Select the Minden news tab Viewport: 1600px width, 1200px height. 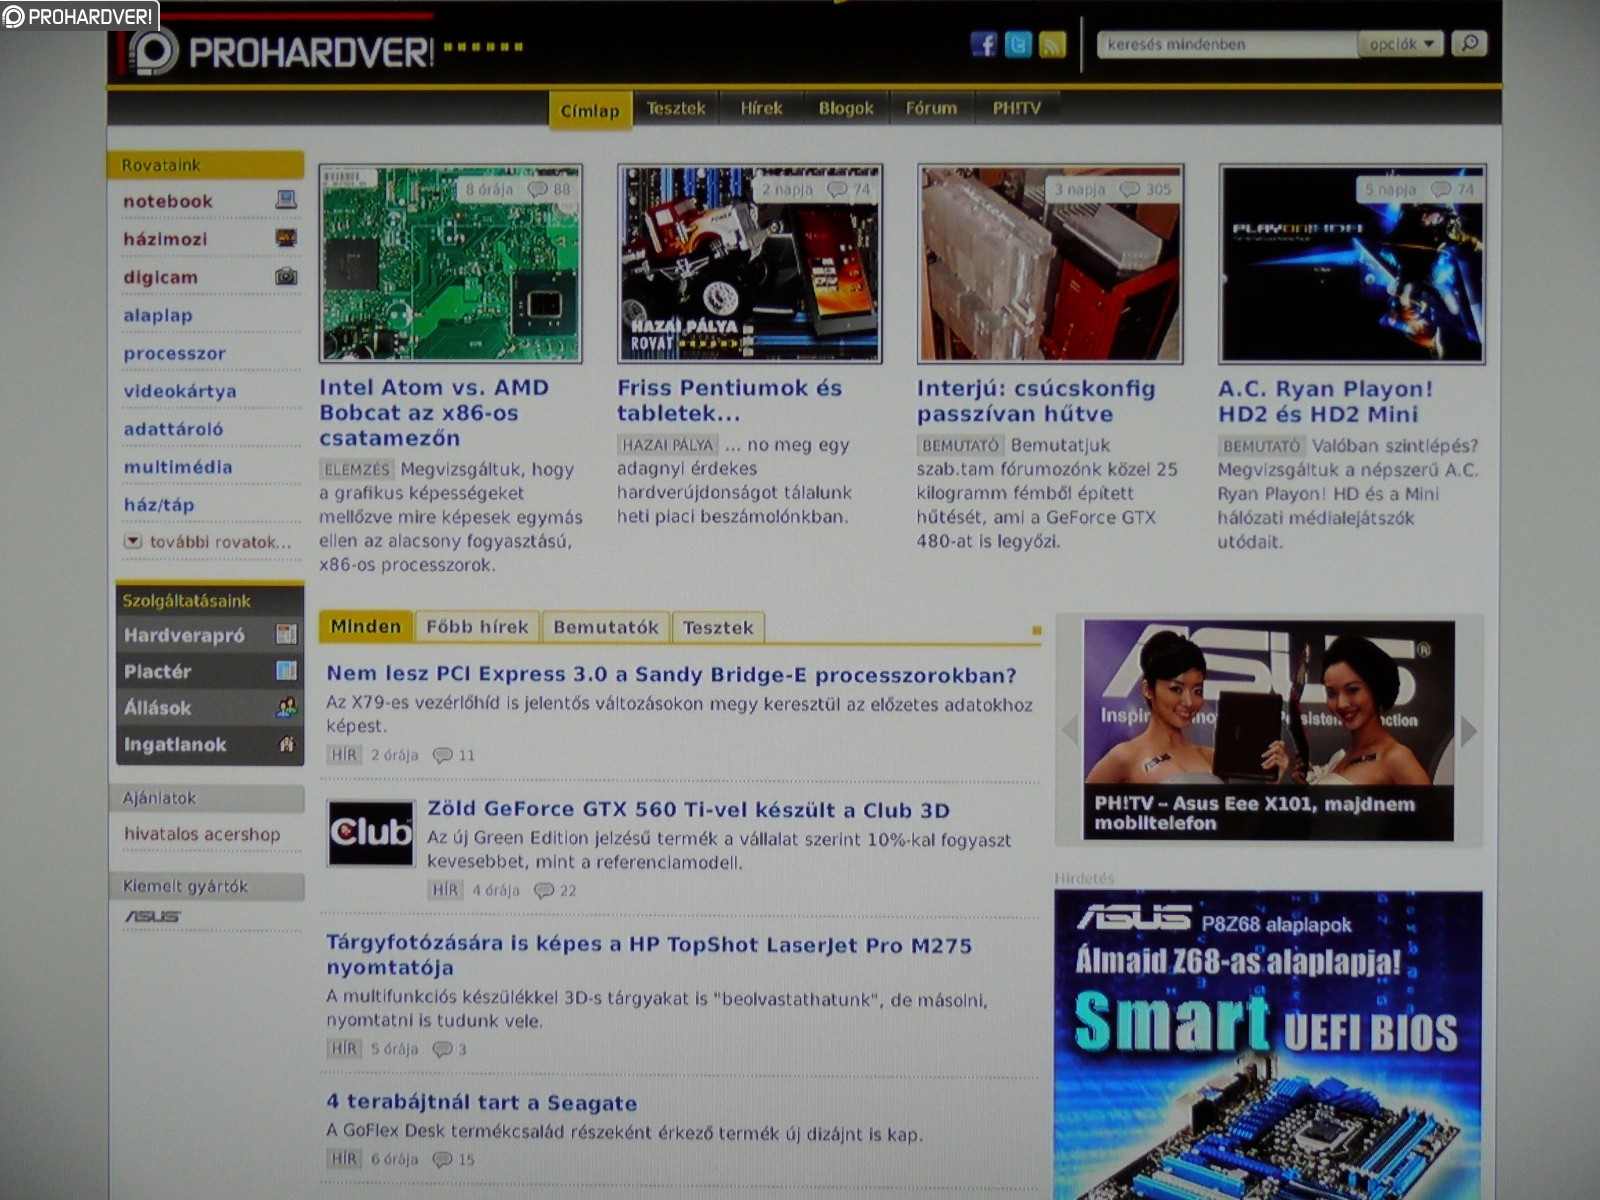click(365, 626)
